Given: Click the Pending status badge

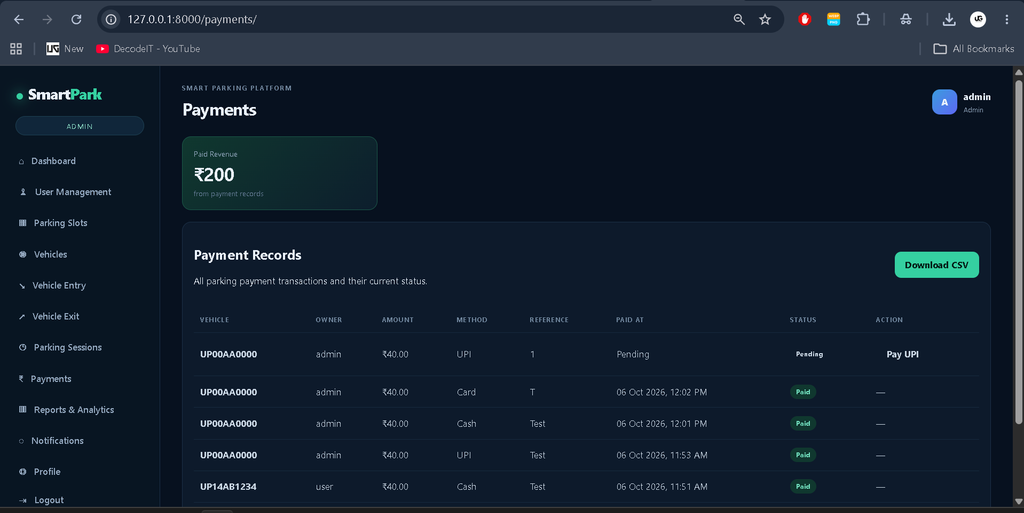Looking at the screenshot, I should (x=809, y=354).
